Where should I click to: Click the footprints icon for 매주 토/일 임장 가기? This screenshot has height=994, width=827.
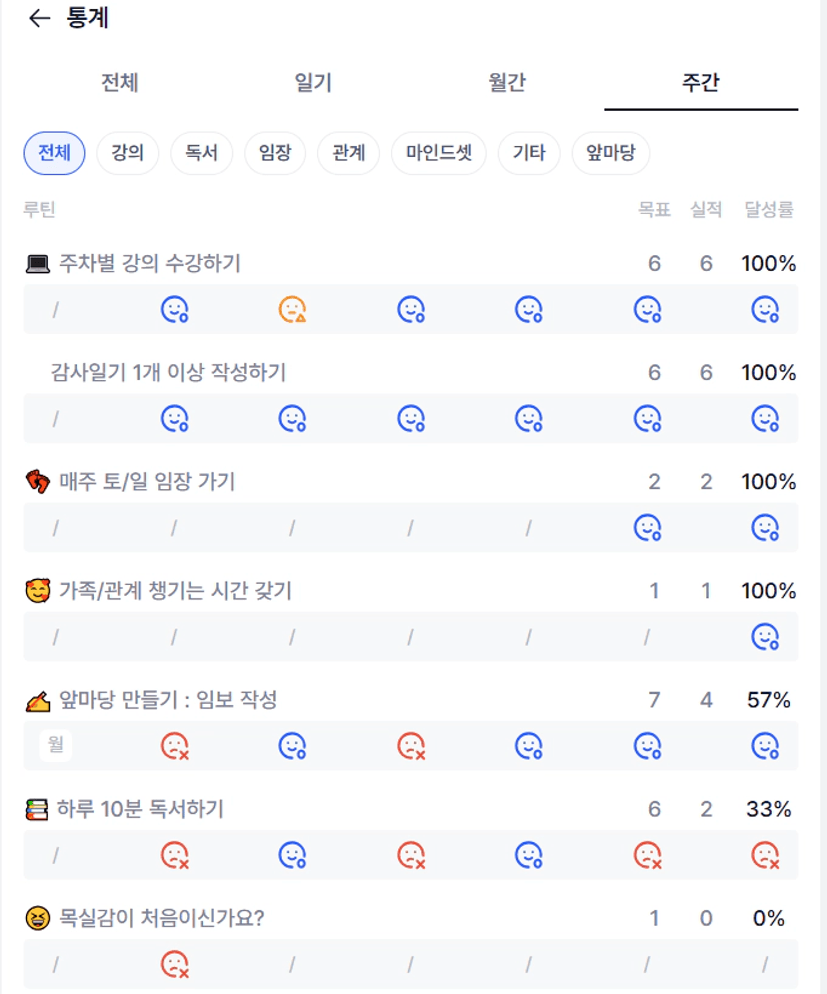(37, 482)
